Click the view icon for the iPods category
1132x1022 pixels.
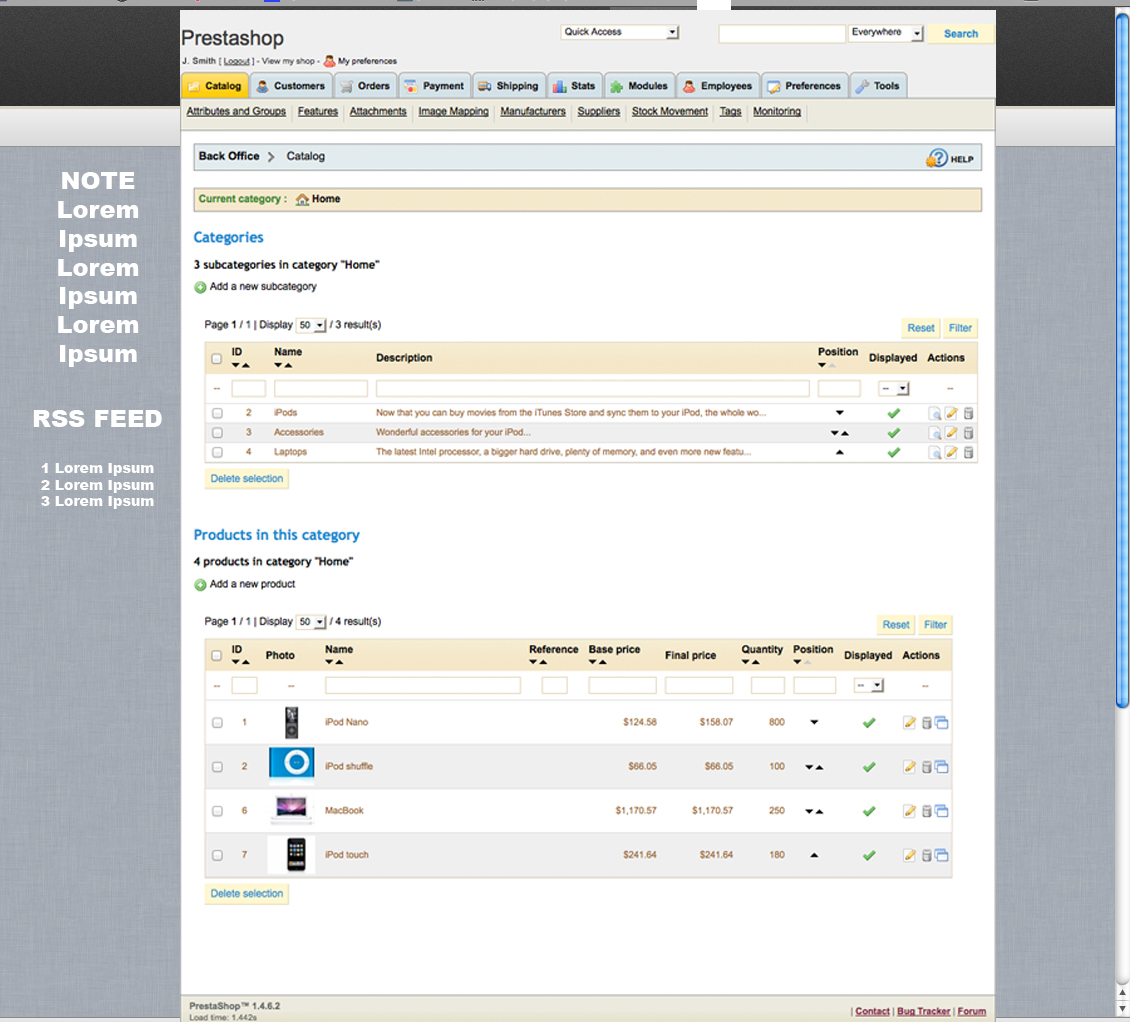pyautogui.click(x=934, y=414)
